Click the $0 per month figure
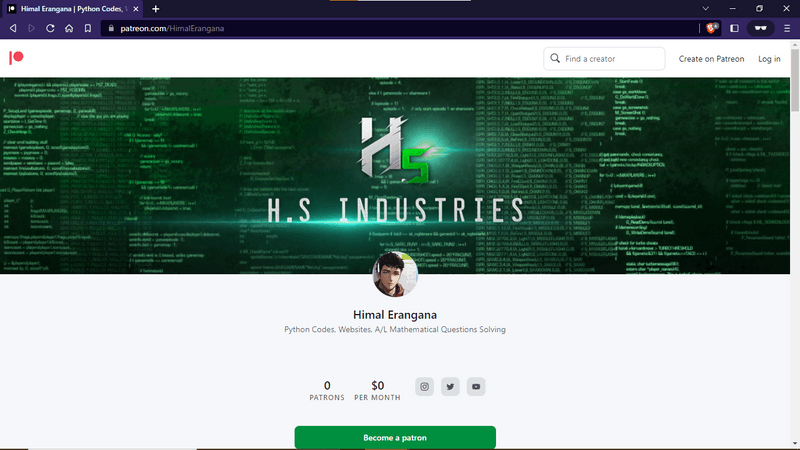The image size is (800, 450). (x=378, y=390)
